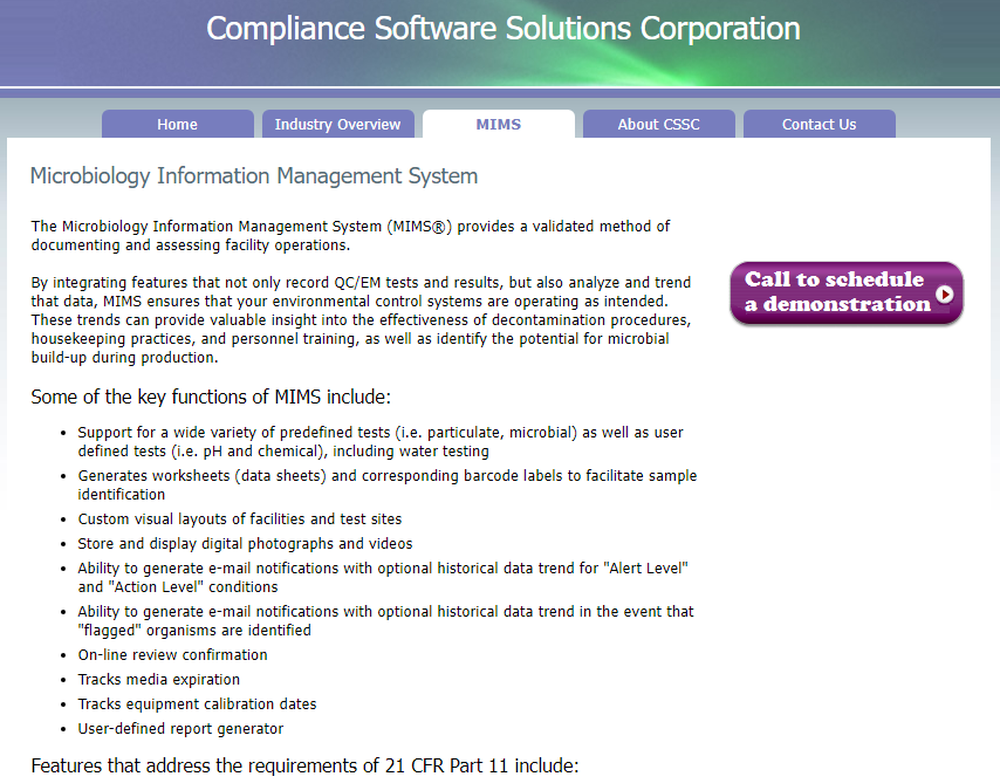Click the play arrow icon on demonstration button
Image resolution: width=1000 pixels, height=779 pixels.
coord(945,293)
